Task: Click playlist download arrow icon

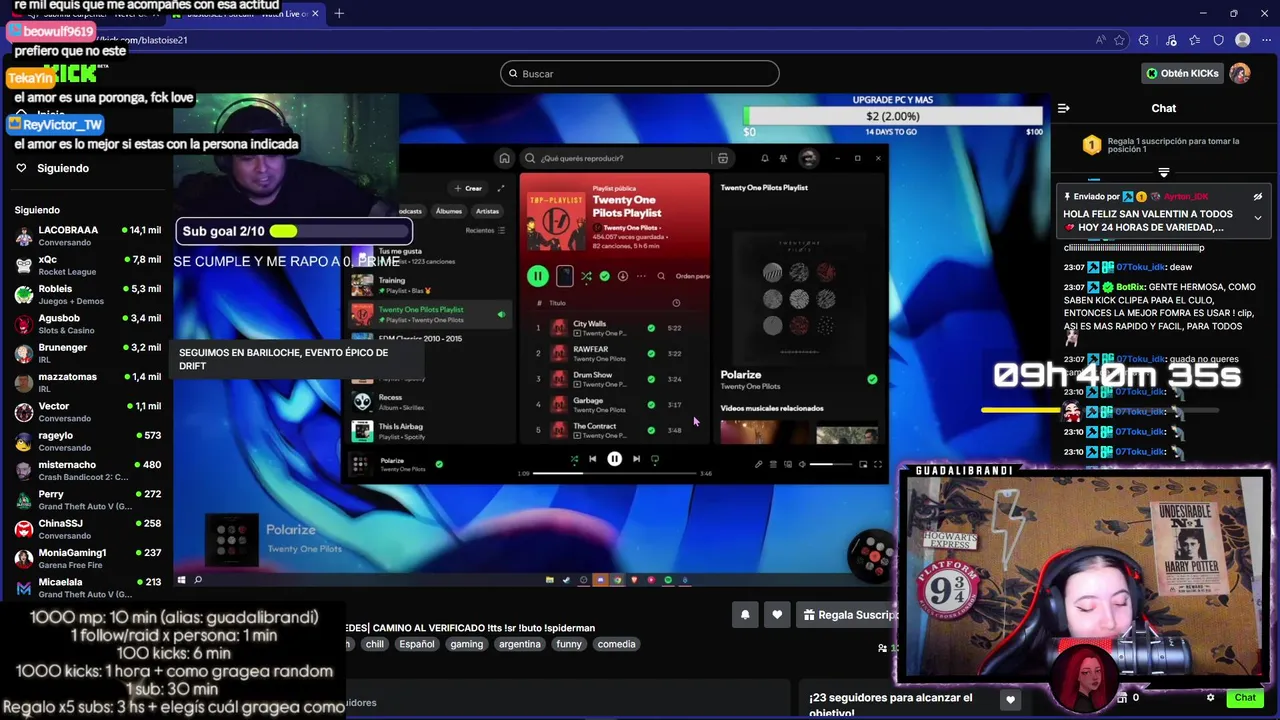Action: click(622, 276)
